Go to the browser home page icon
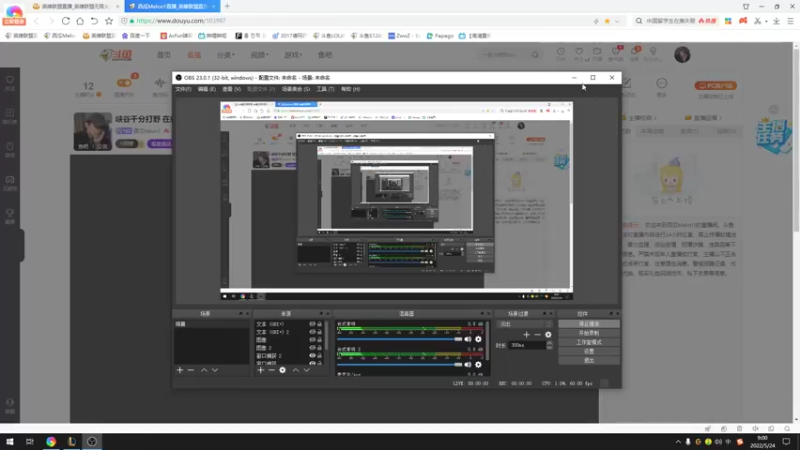Screen dimensions: 800x450 click(80, 21)
